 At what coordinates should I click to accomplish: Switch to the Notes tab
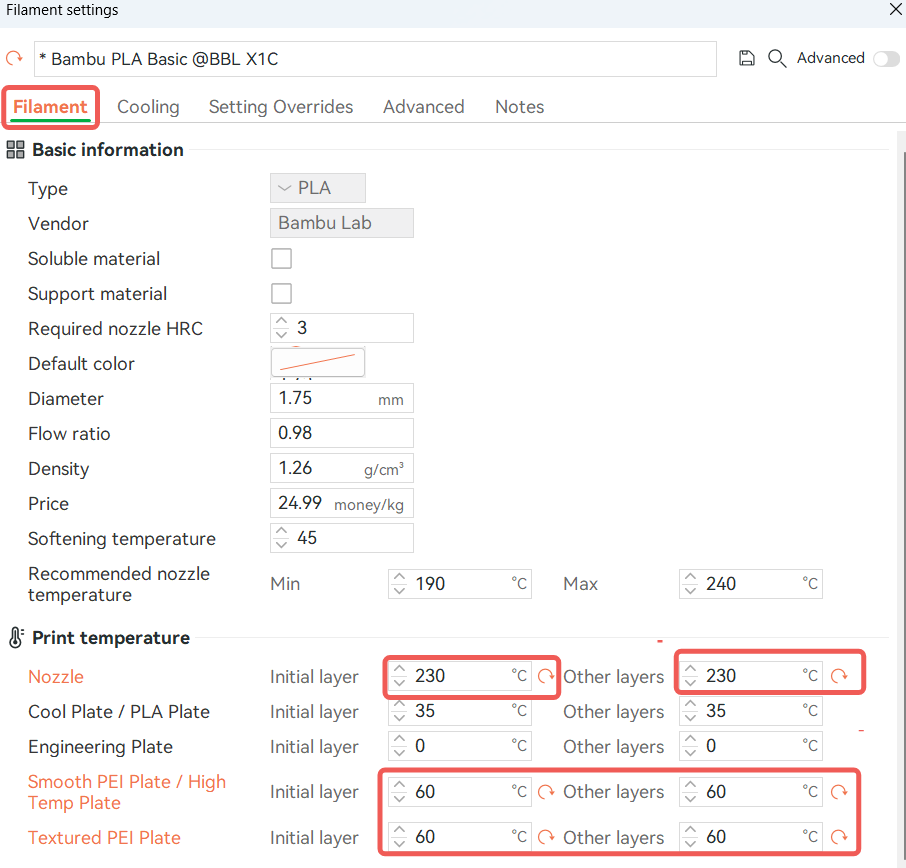coord(519,107)
